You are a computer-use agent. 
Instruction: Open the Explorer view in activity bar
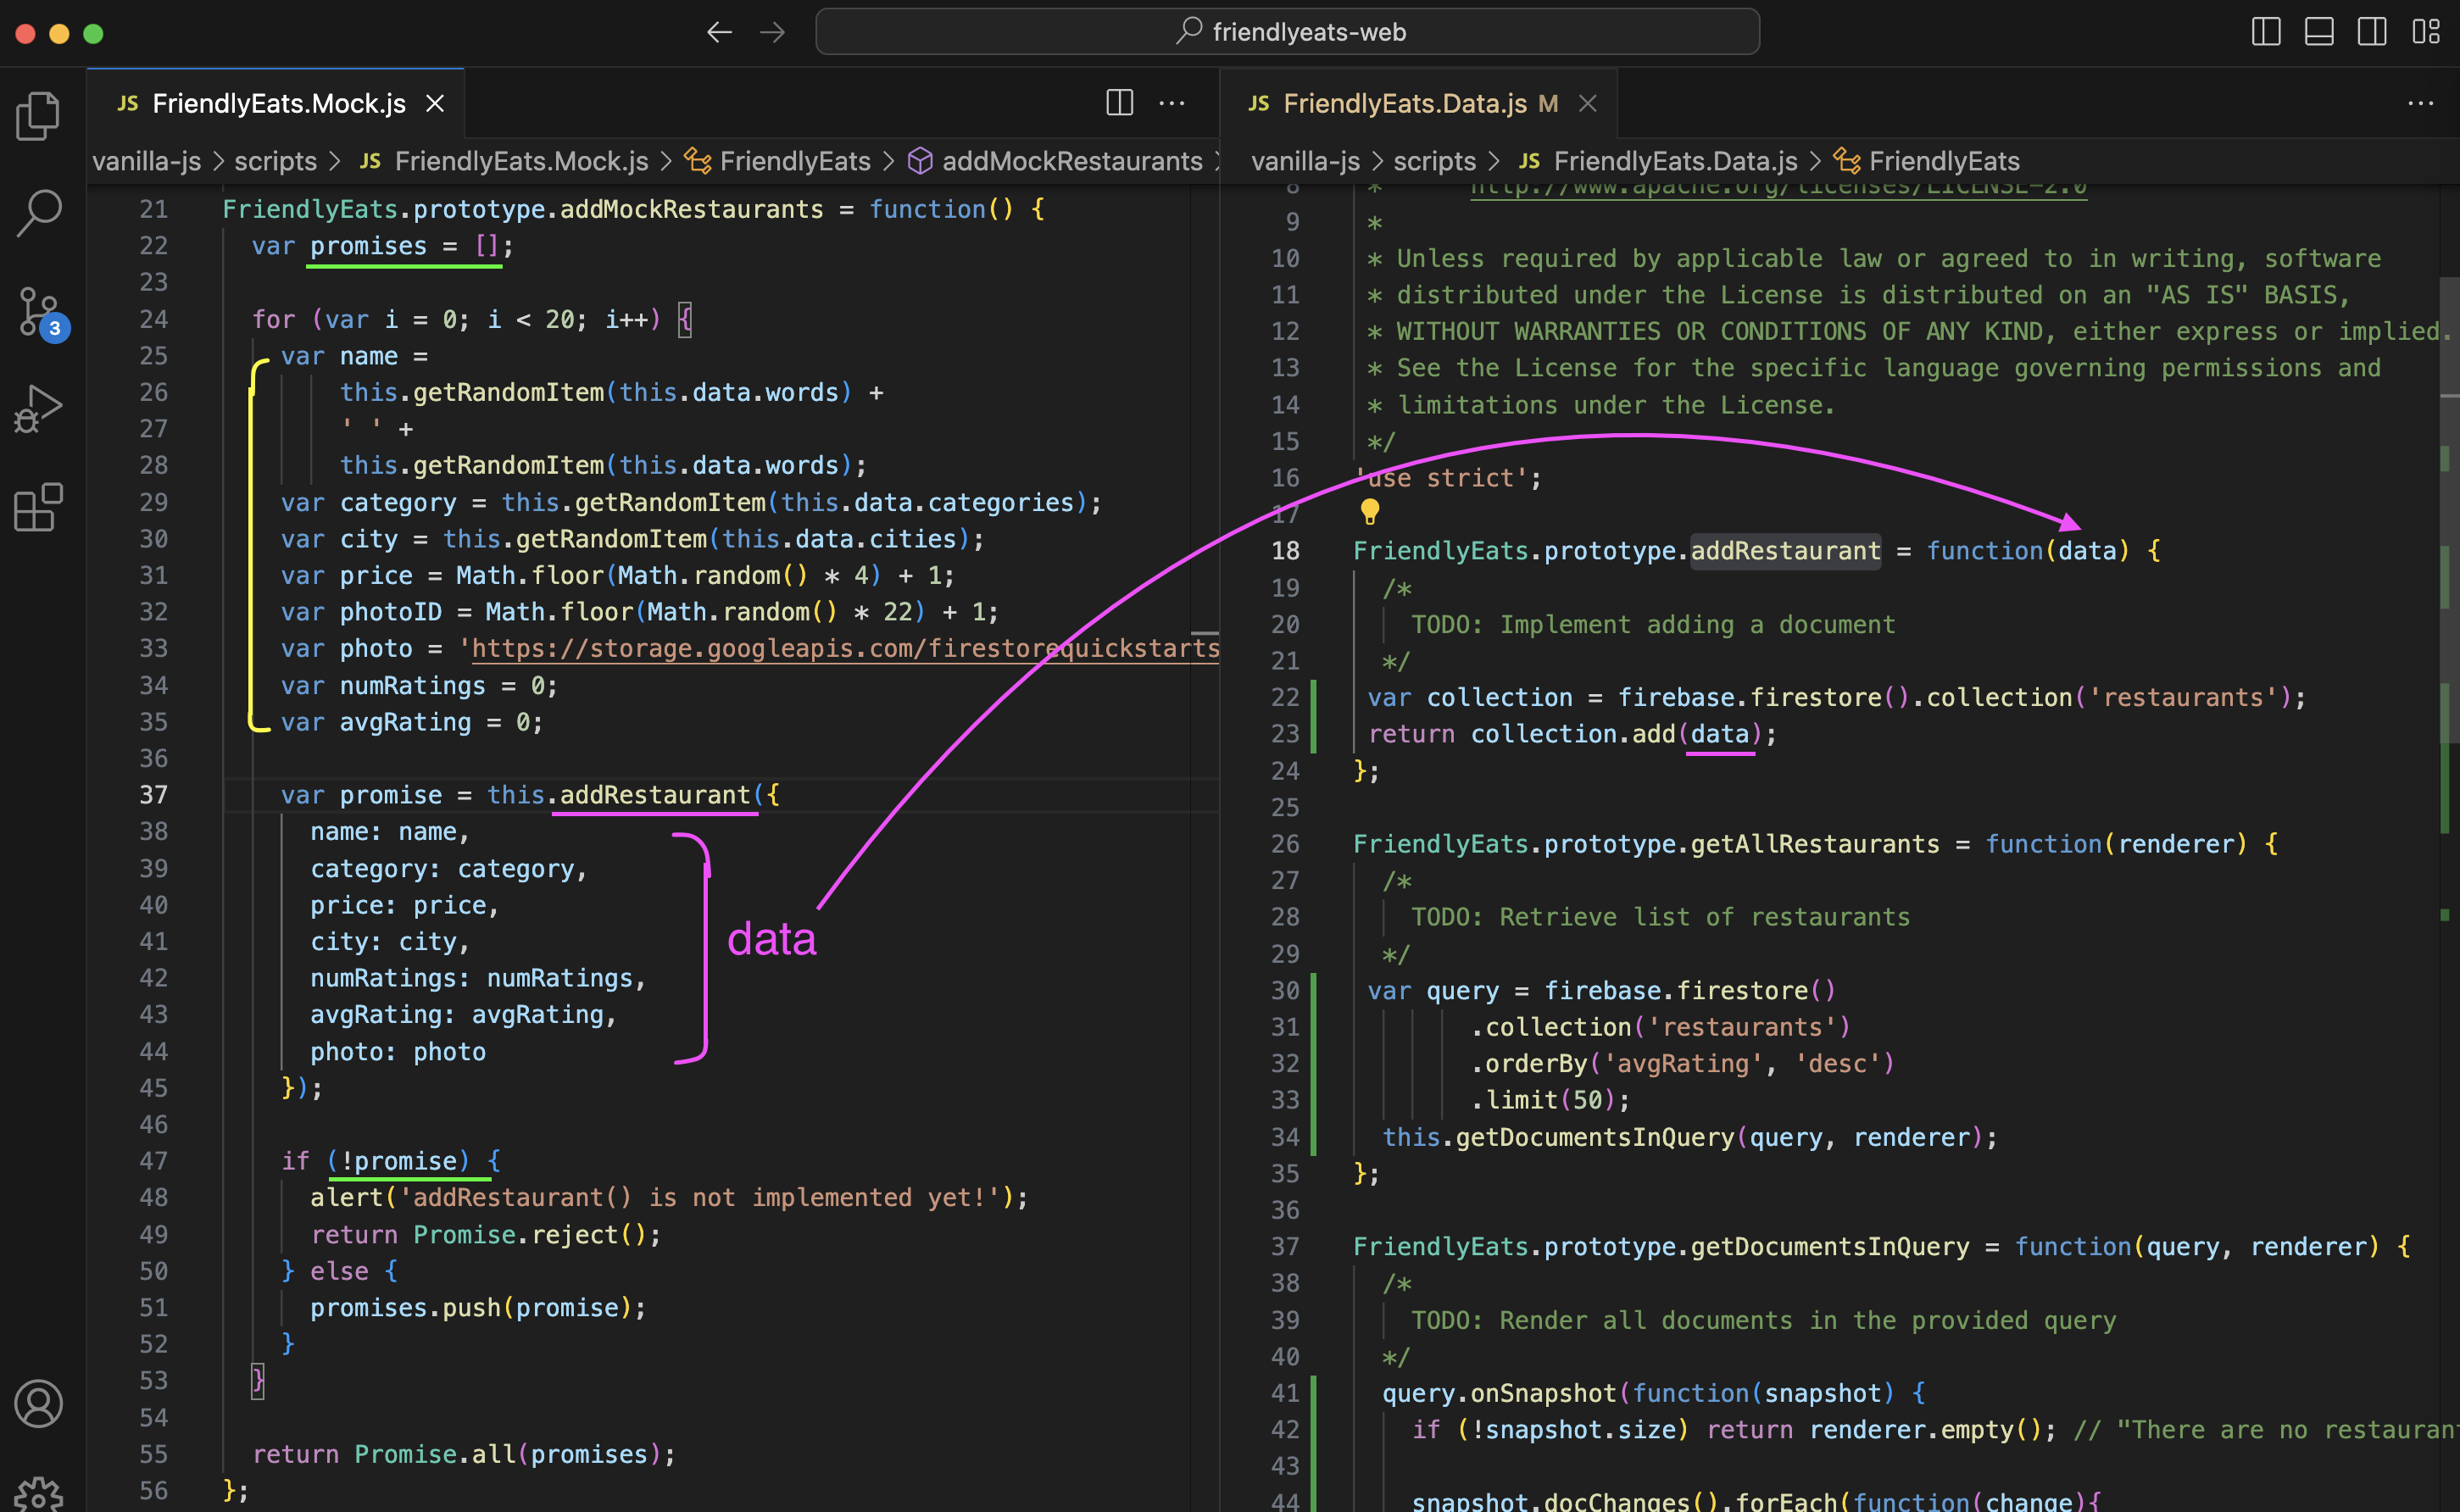point(38,116)
